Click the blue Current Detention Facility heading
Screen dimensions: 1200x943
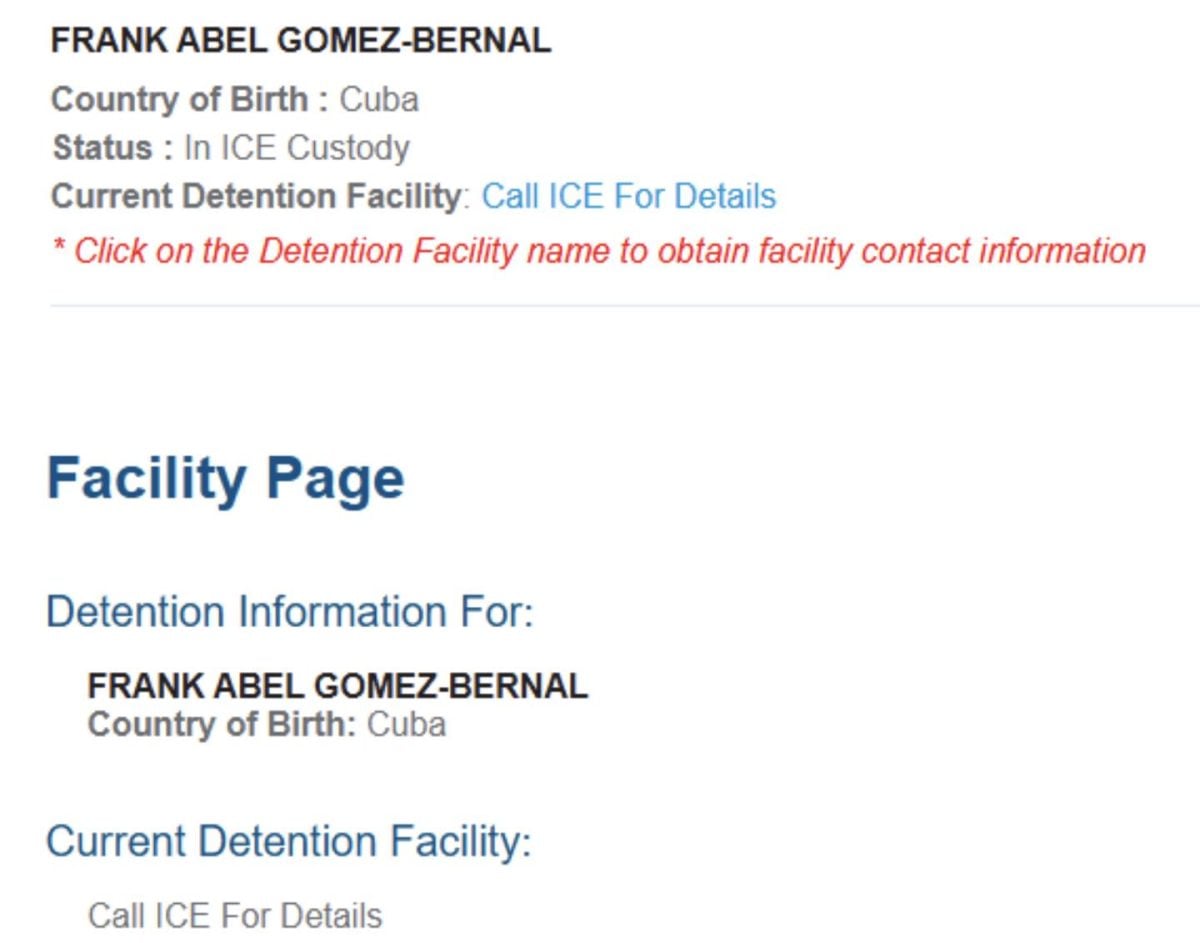pos(288,841)
